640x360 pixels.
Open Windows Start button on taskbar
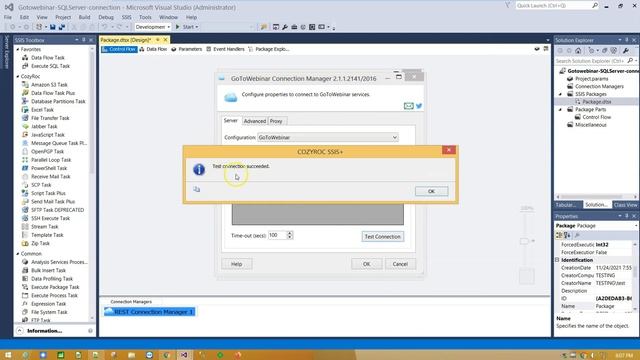coord(8,355)
